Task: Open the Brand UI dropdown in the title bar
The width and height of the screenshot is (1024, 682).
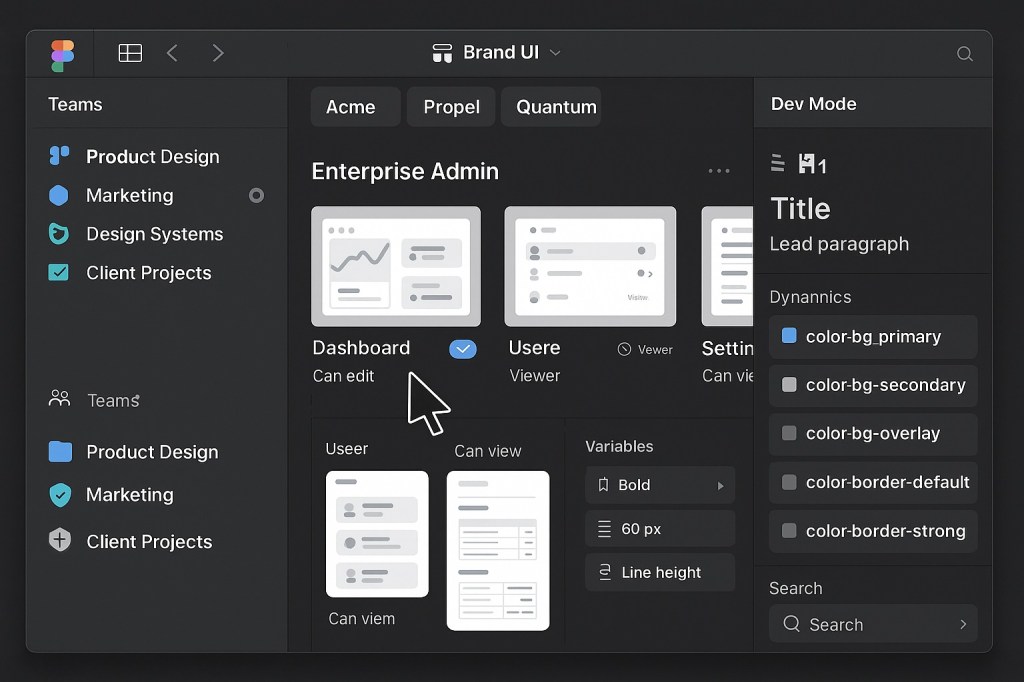Action: pyautogui.click(x=555, y=54)
